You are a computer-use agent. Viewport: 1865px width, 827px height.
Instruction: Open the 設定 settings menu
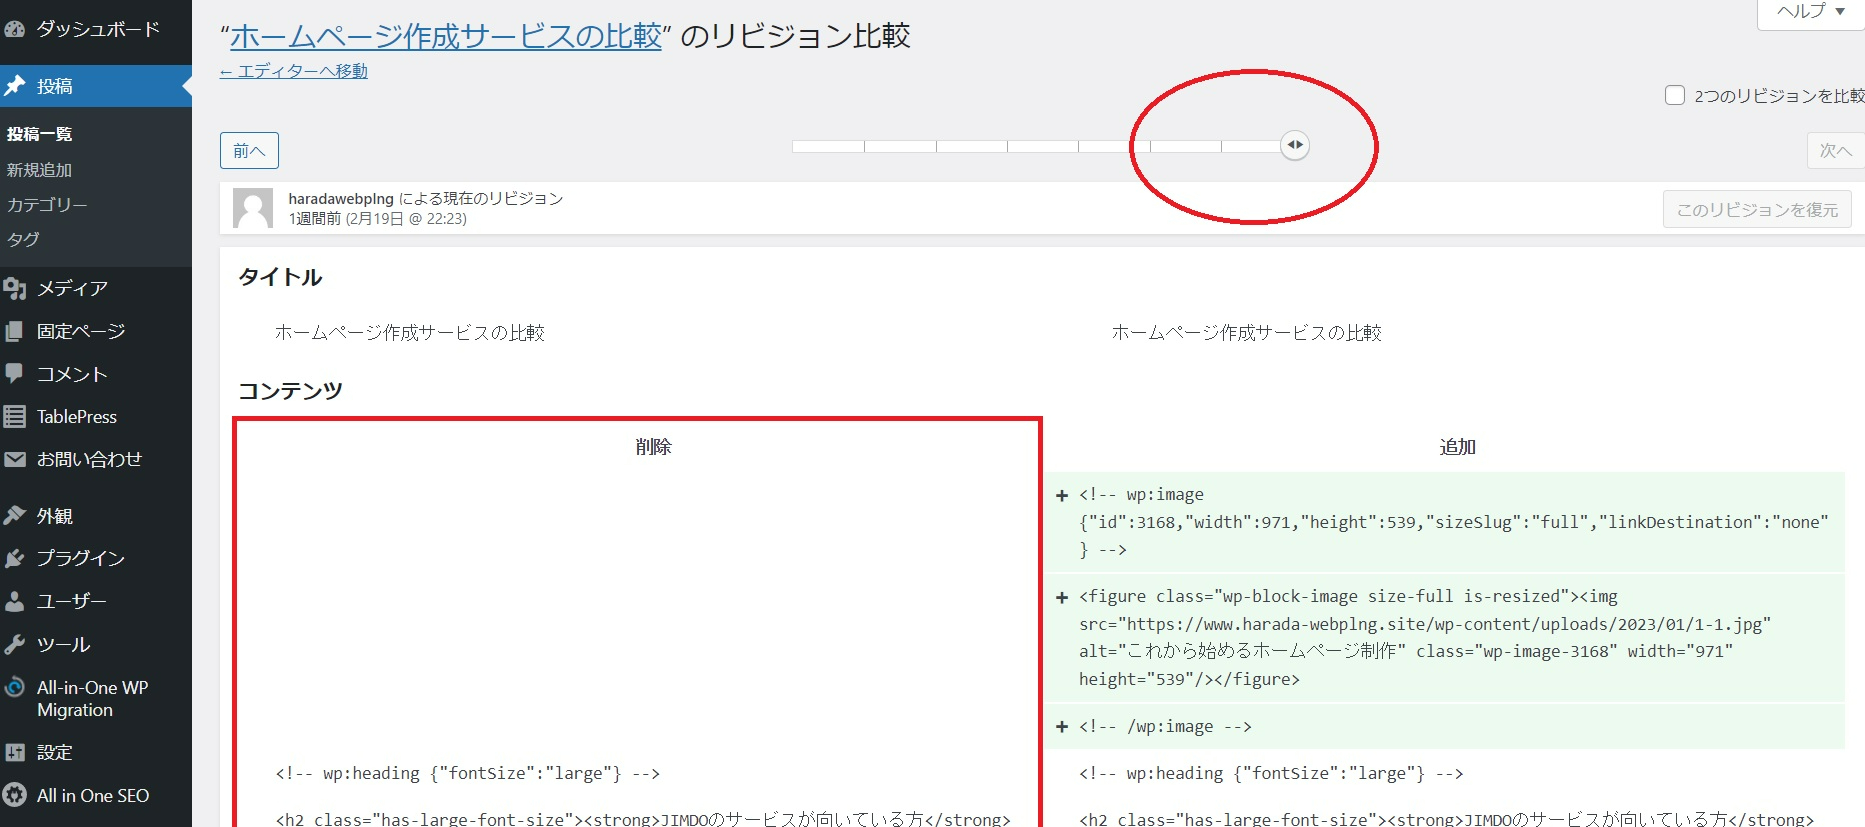click(55, 753)
